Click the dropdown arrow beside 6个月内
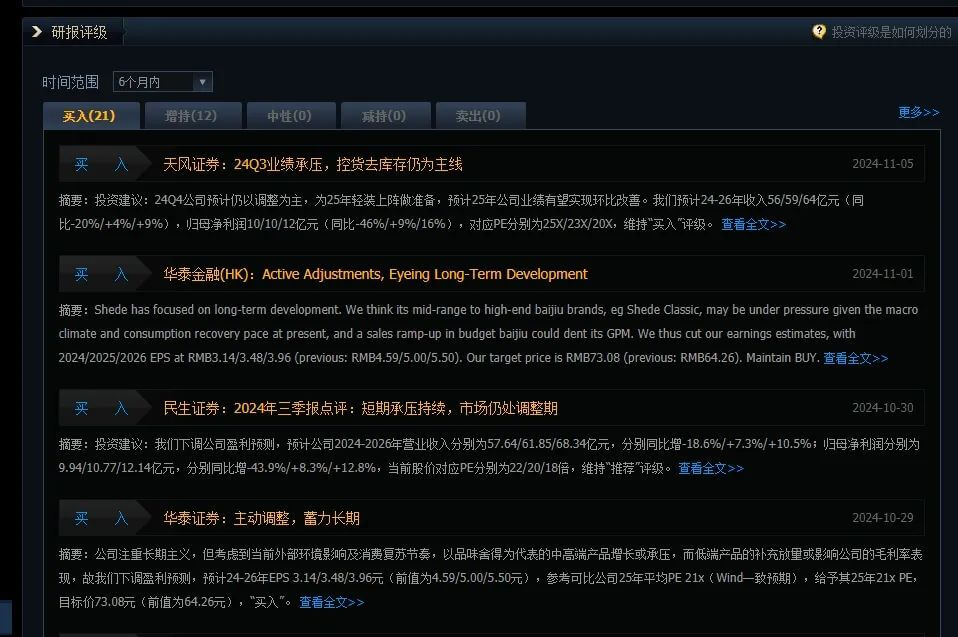Image resolution: width=958 pixels, height=637 pixels. click(x=202, y=82)
